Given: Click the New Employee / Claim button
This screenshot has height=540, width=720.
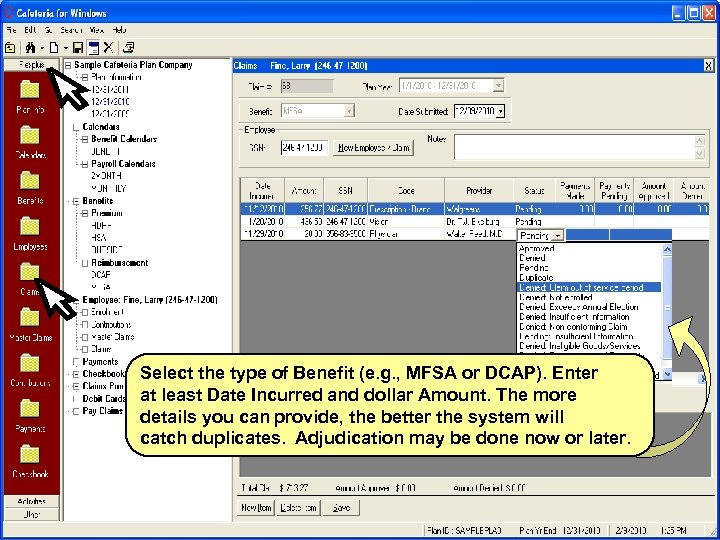Looking at the screenshot, I should tap(373, 148).
